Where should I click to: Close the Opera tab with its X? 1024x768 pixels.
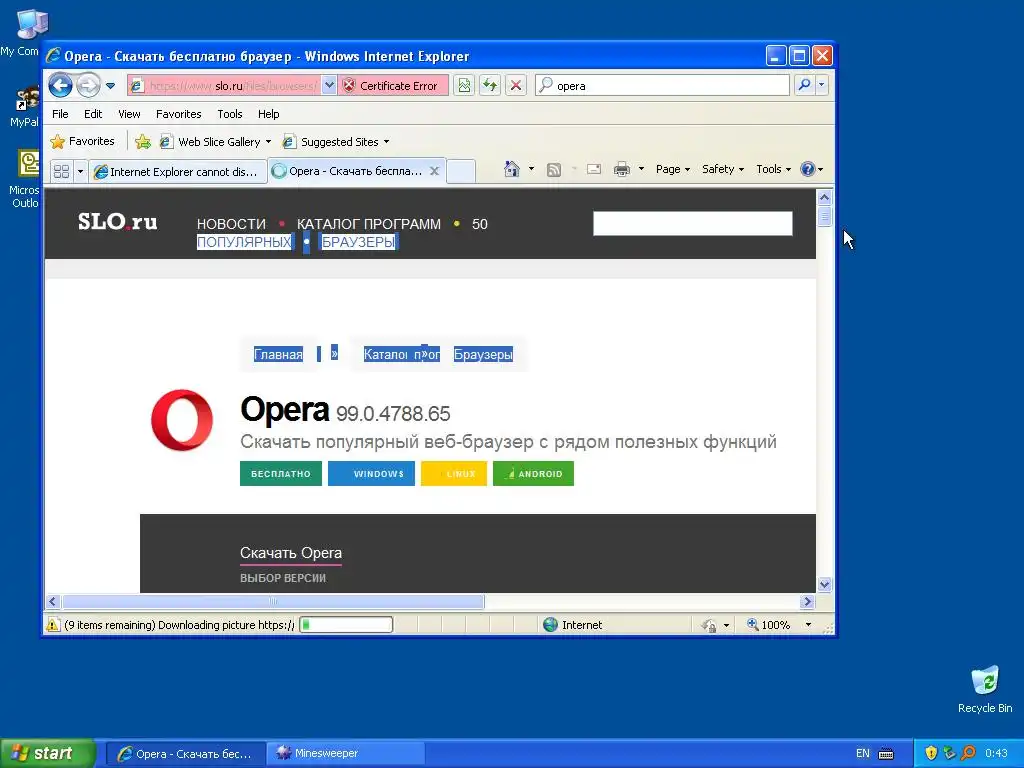point(434,171)
